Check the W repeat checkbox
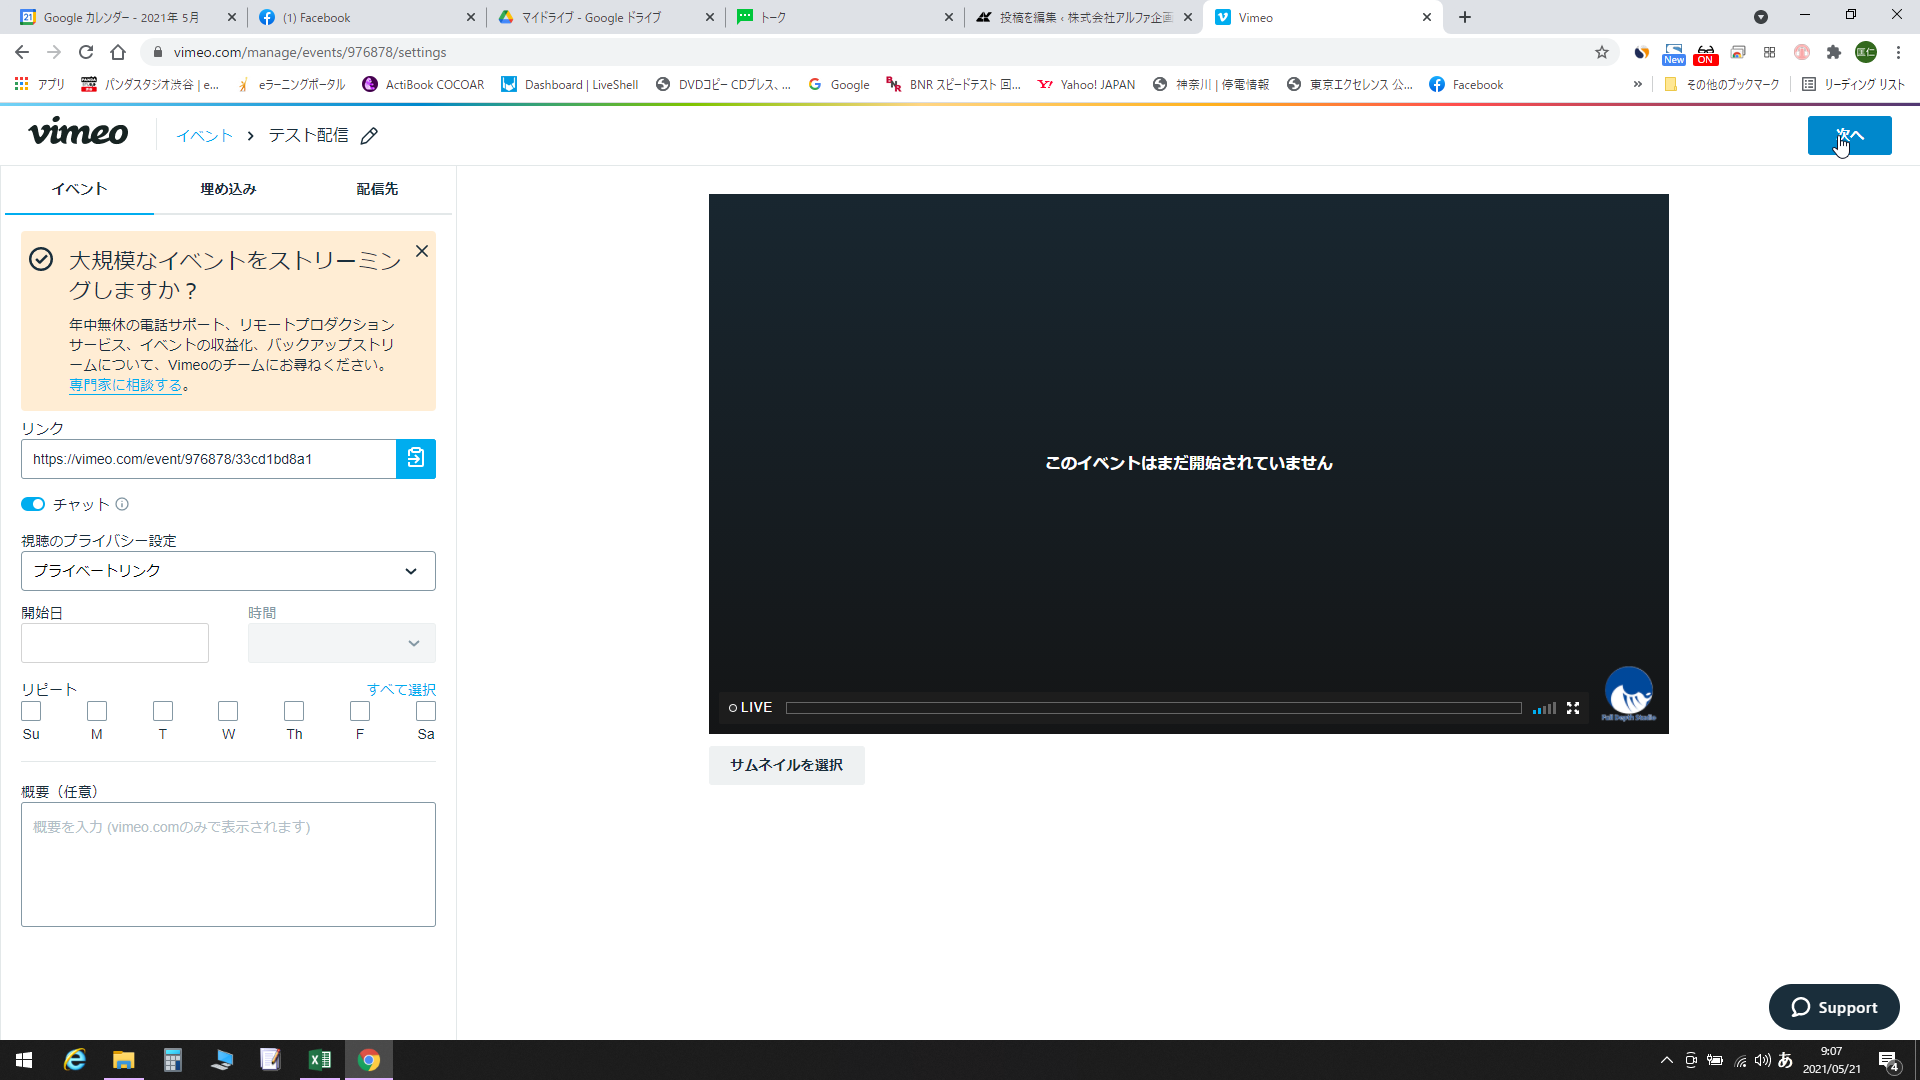 tap(228, 711)
